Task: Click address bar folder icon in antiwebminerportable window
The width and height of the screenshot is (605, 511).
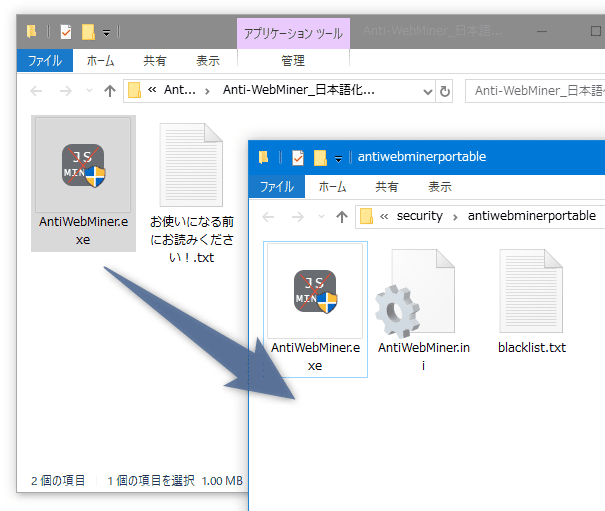Action: [366, 217]
